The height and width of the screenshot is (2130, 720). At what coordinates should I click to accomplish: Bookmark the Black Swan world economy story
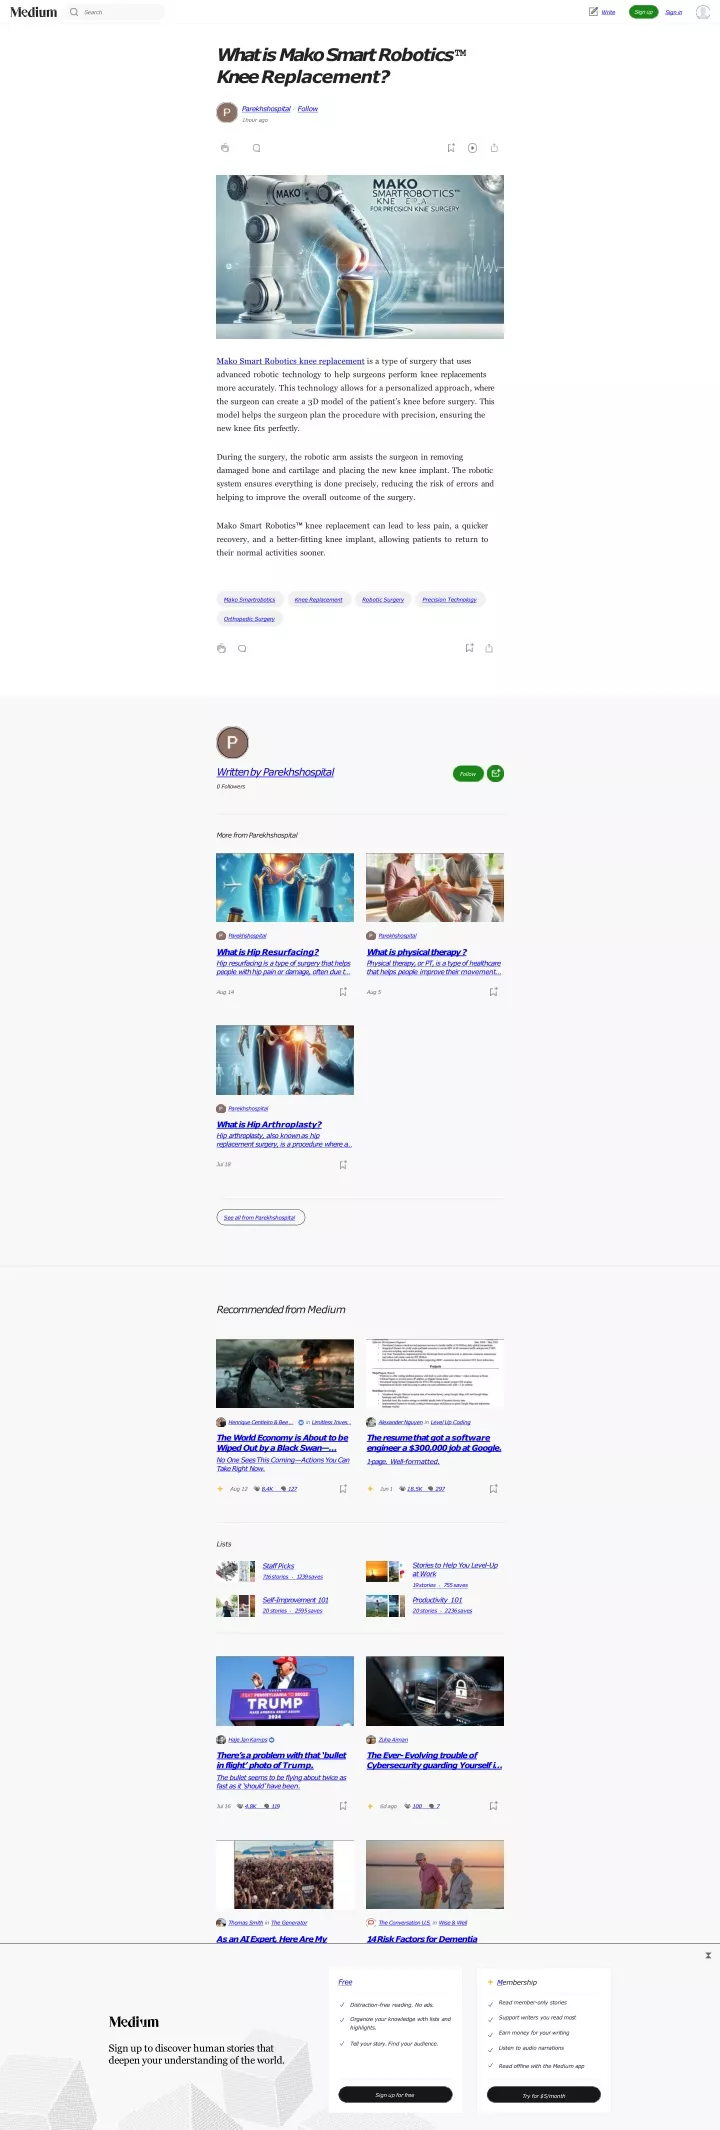[x=343, y=1489]
